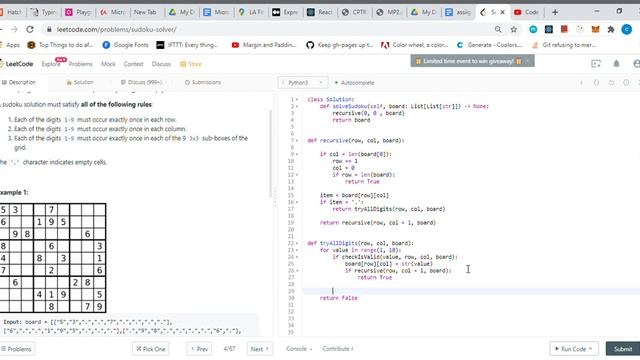The width and height of the screenshot is (640, 360).
Task: Go to the Next problem
Action: click(260, 349)
